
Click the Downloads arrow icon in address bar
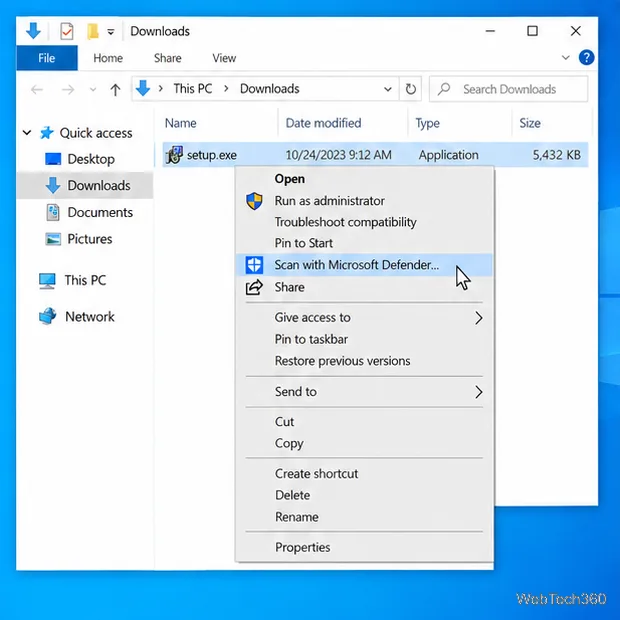[143, 89]
